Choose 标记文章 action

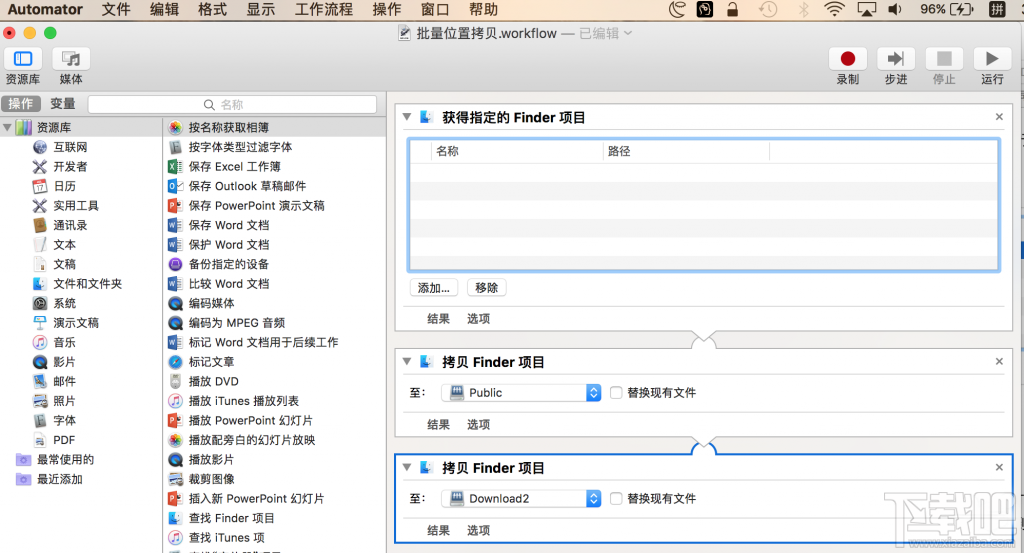pyautogui.click(x=211, y=362)
